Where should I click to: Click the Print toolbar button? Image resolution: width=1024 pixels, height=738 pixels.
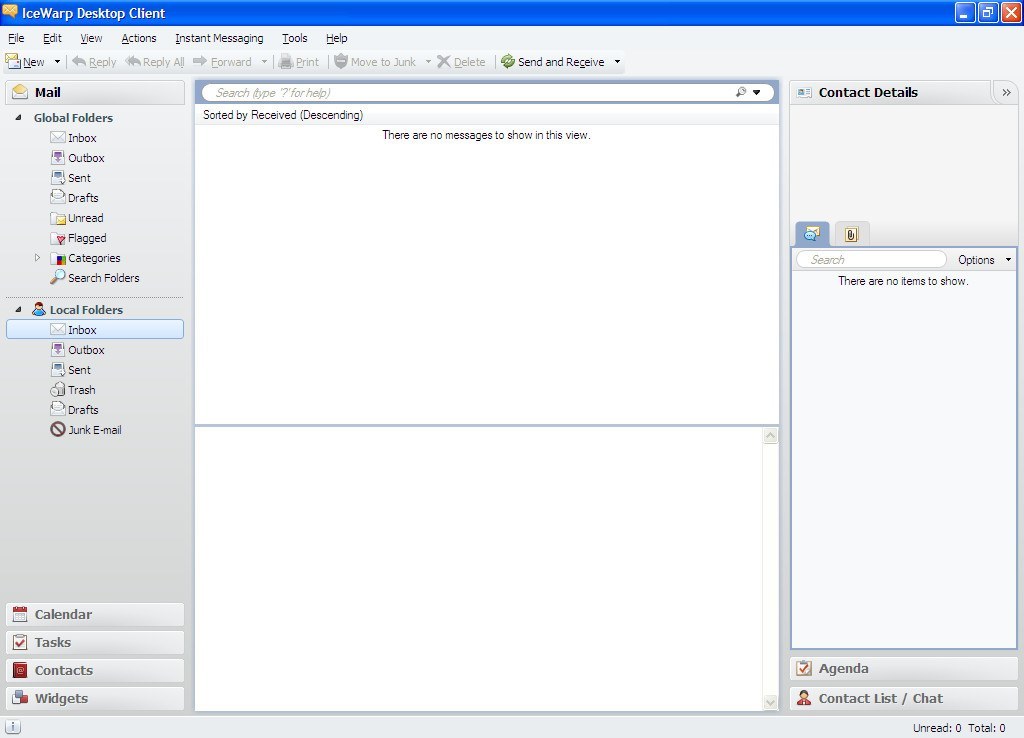[299, 62]
